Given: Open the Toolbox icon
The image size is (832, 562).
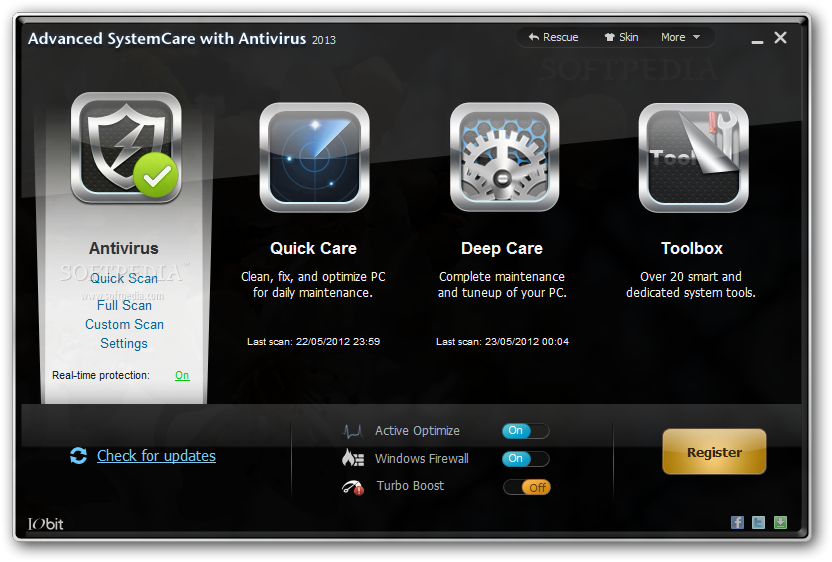Looking at the screenshot, I should (694, 158).
